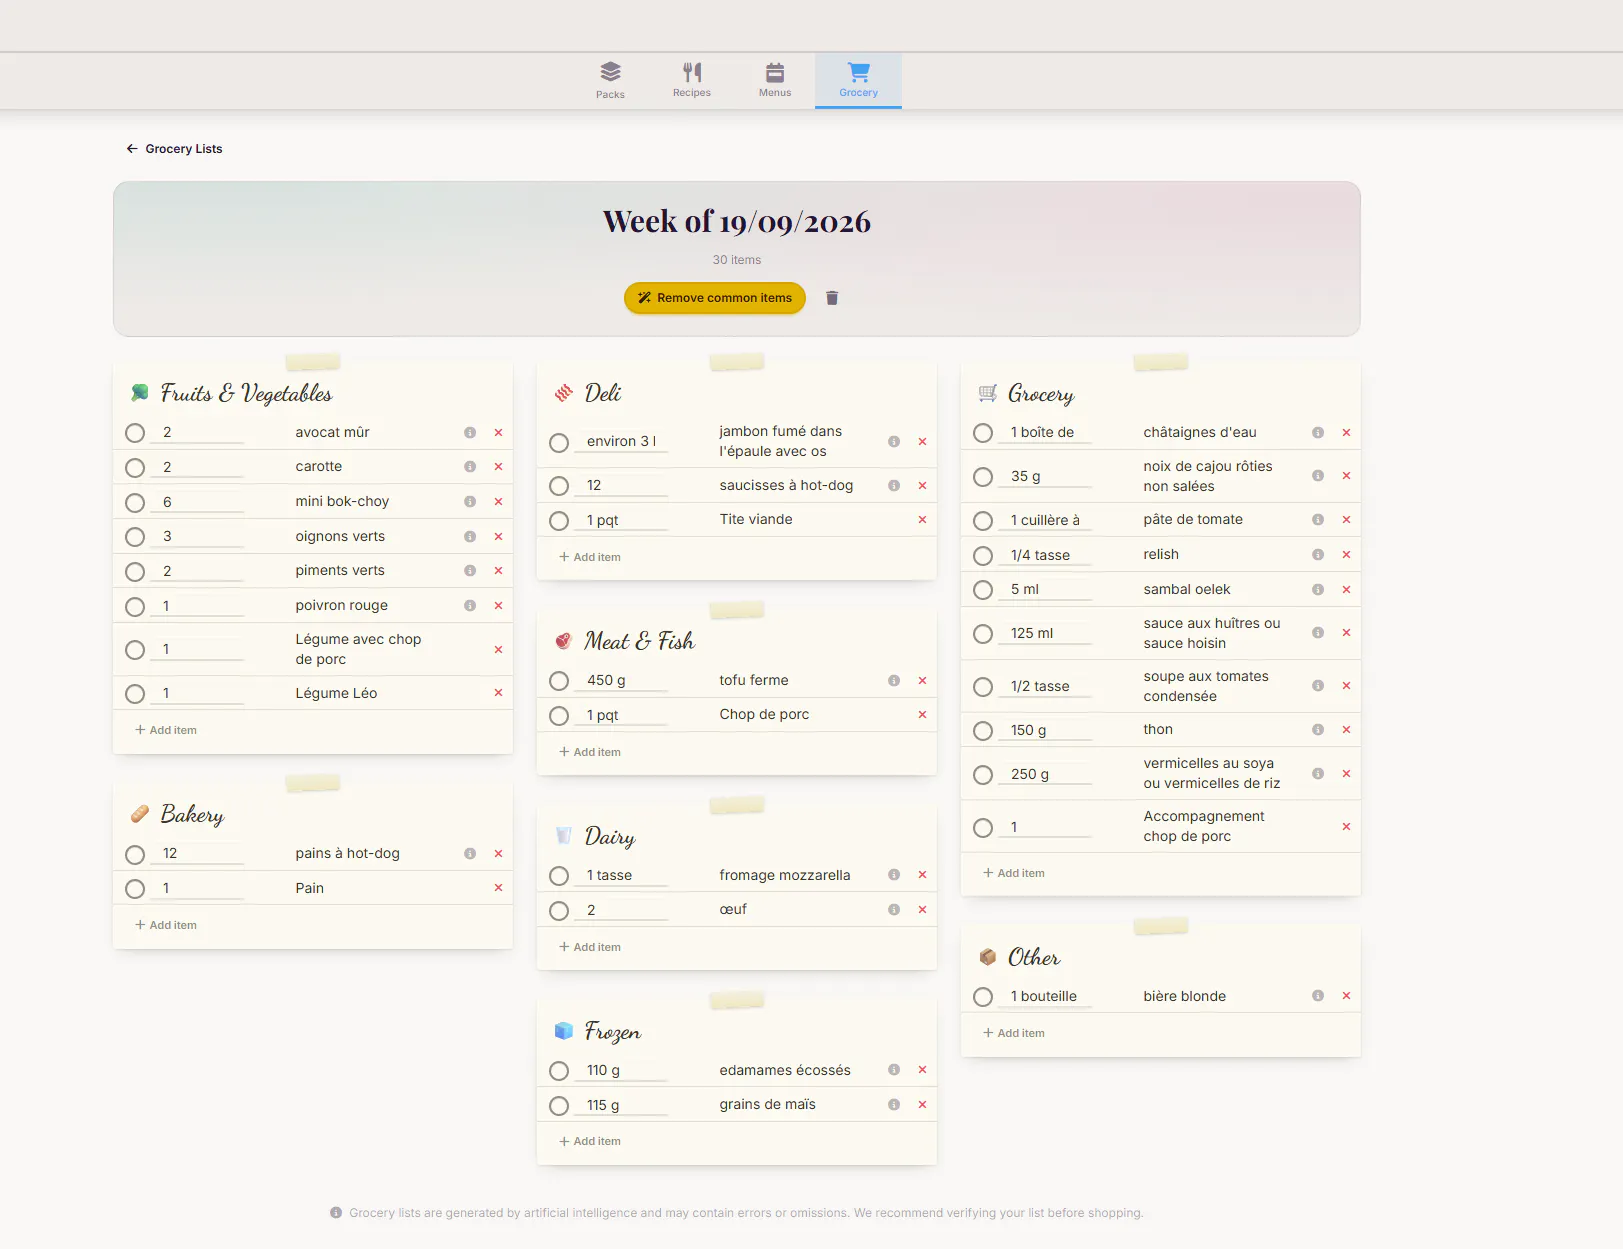Add item under Frozen section

pyautogui.click(x=590, y=1141)
